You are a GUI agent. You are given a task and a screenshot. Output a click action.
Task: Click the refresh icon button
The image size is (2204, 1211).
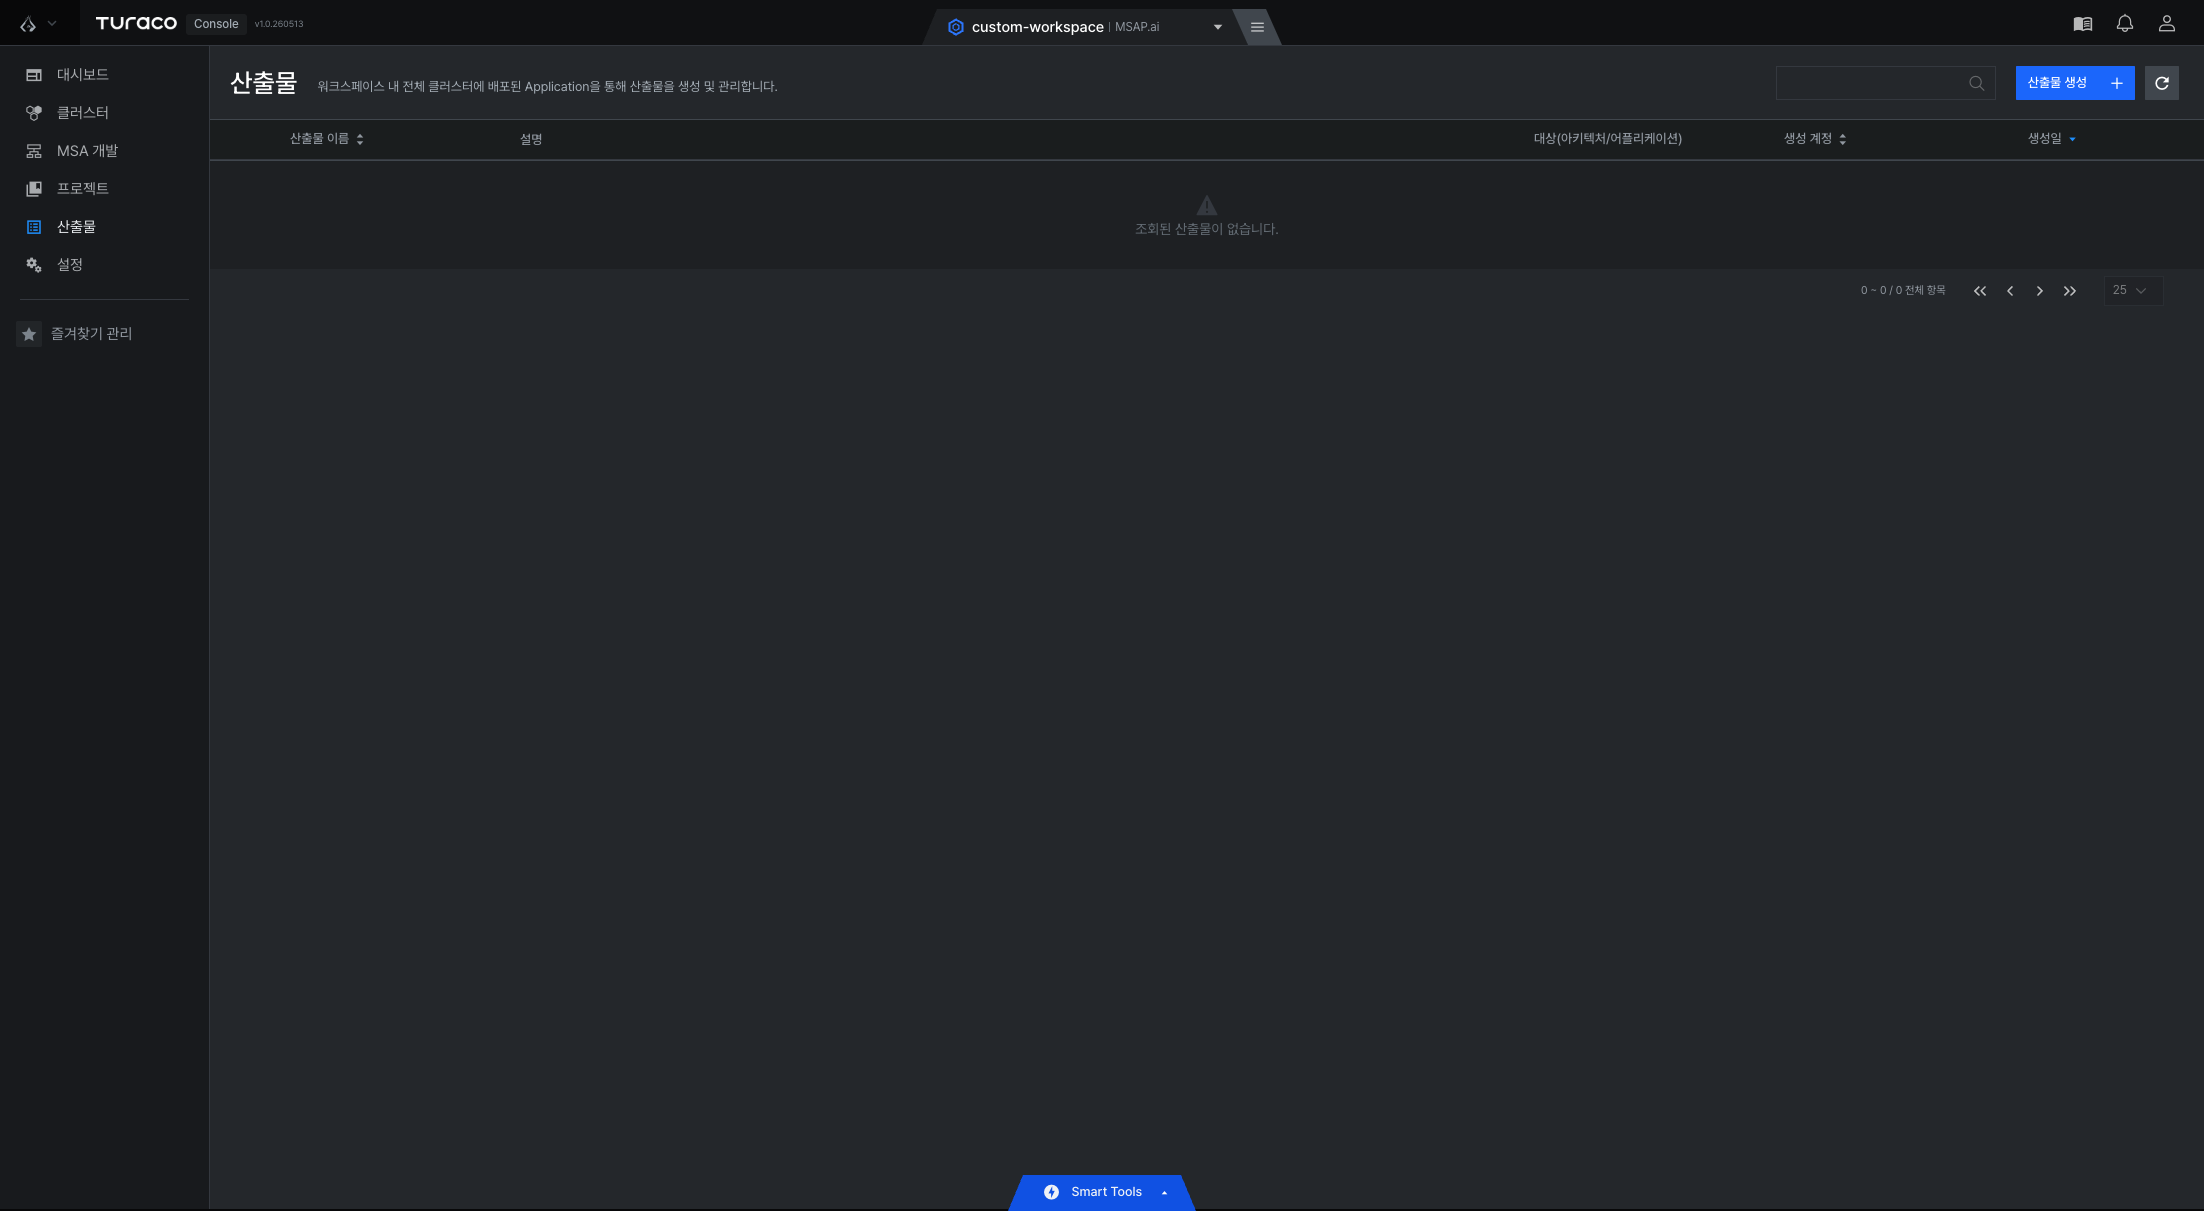[2162, 83]
